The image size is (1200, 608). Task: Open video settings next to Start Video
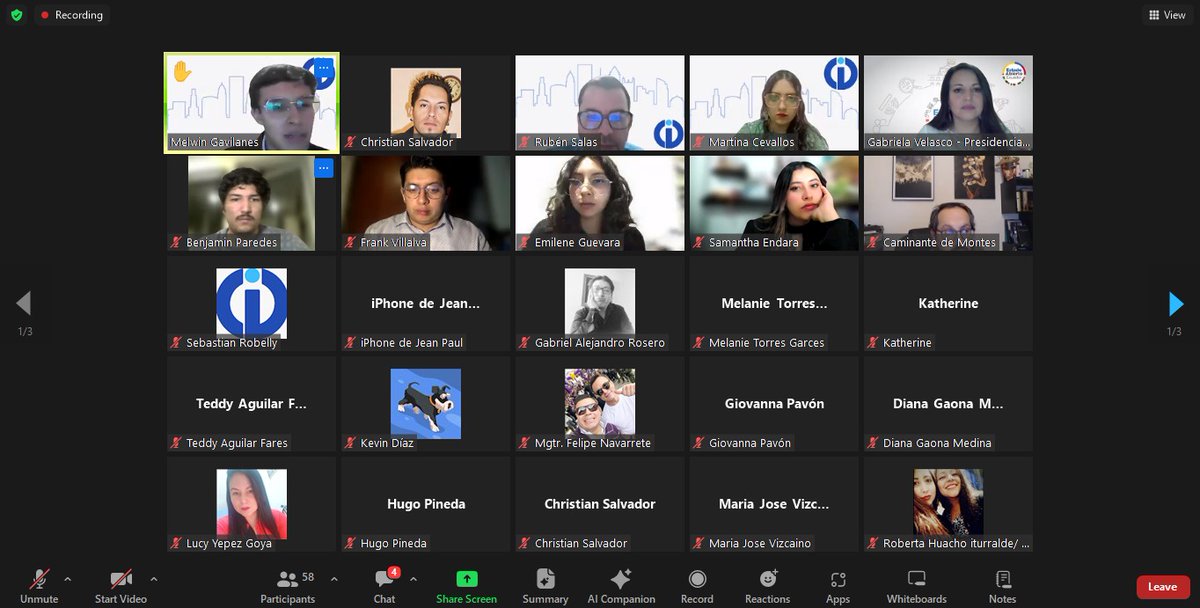[155, 577]
